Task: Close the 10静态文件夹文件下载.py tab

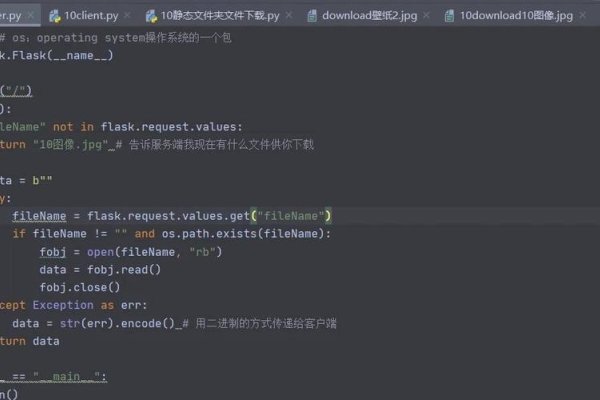Action: point(289,15)
